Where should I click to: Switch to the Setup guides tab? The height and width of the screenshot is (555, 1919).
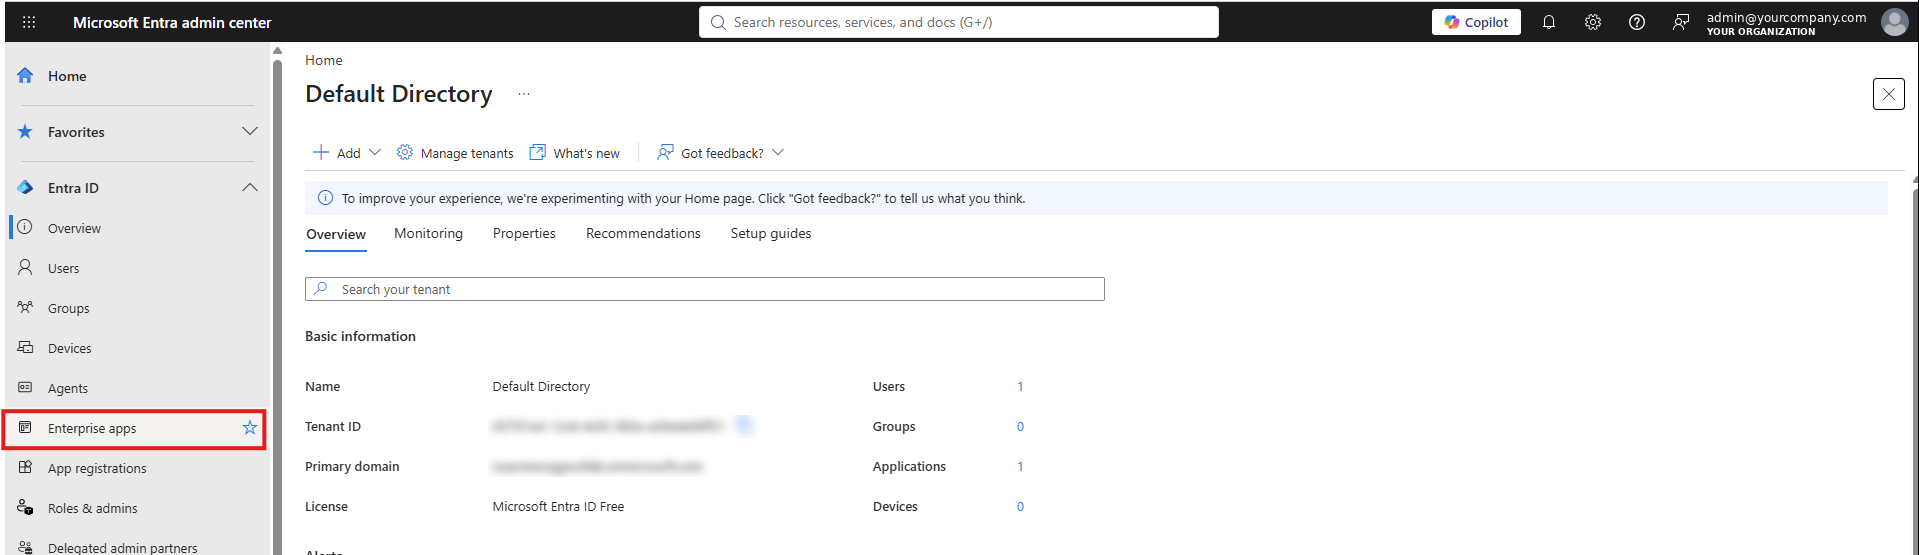[x=771, y=233]
